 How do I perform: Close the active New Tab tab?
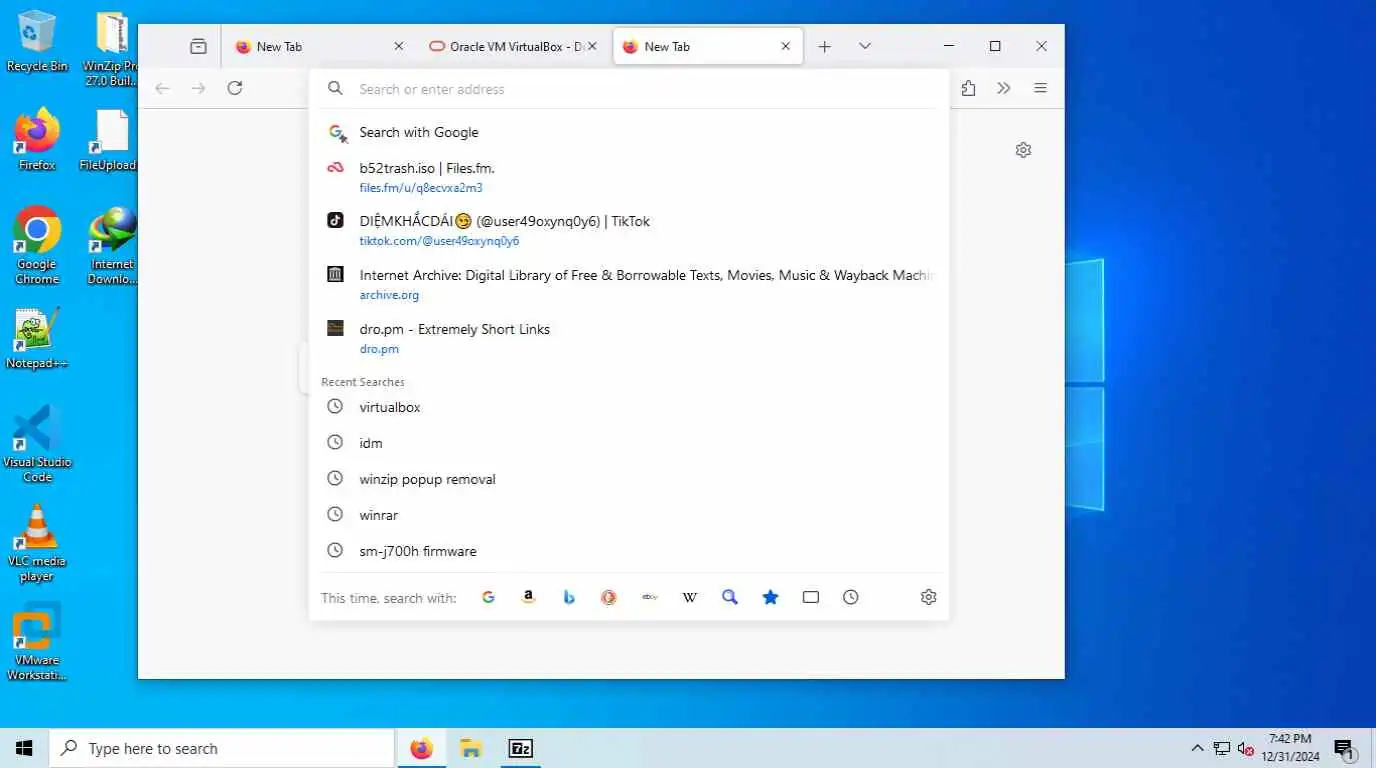pos(786,46)
